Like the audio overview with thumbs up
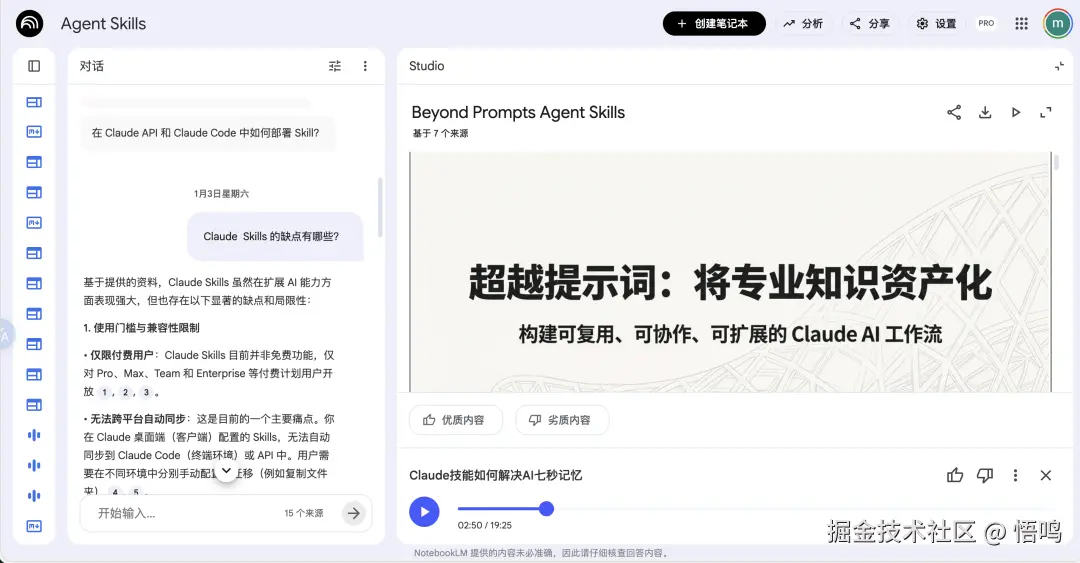 pyautogui.click(x=955, y=475)
